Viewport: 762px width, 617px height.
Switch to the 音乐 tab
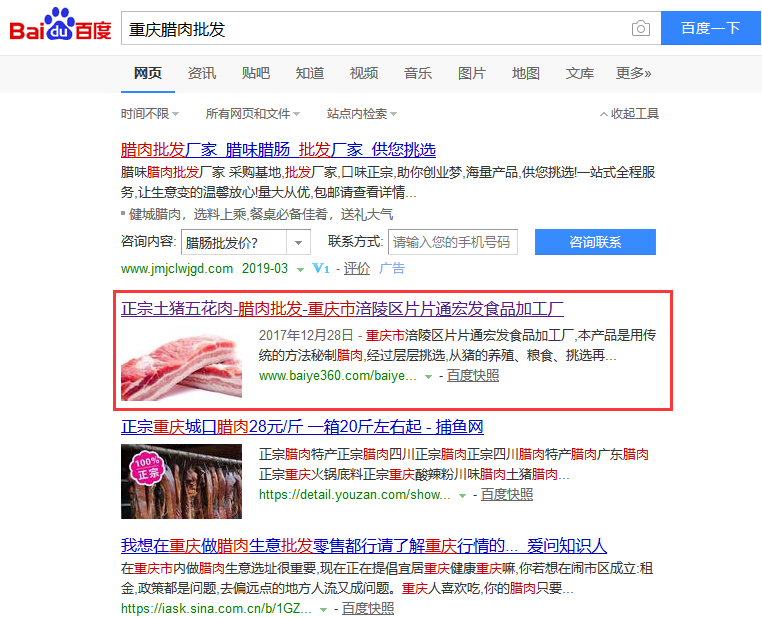[417, 73]
